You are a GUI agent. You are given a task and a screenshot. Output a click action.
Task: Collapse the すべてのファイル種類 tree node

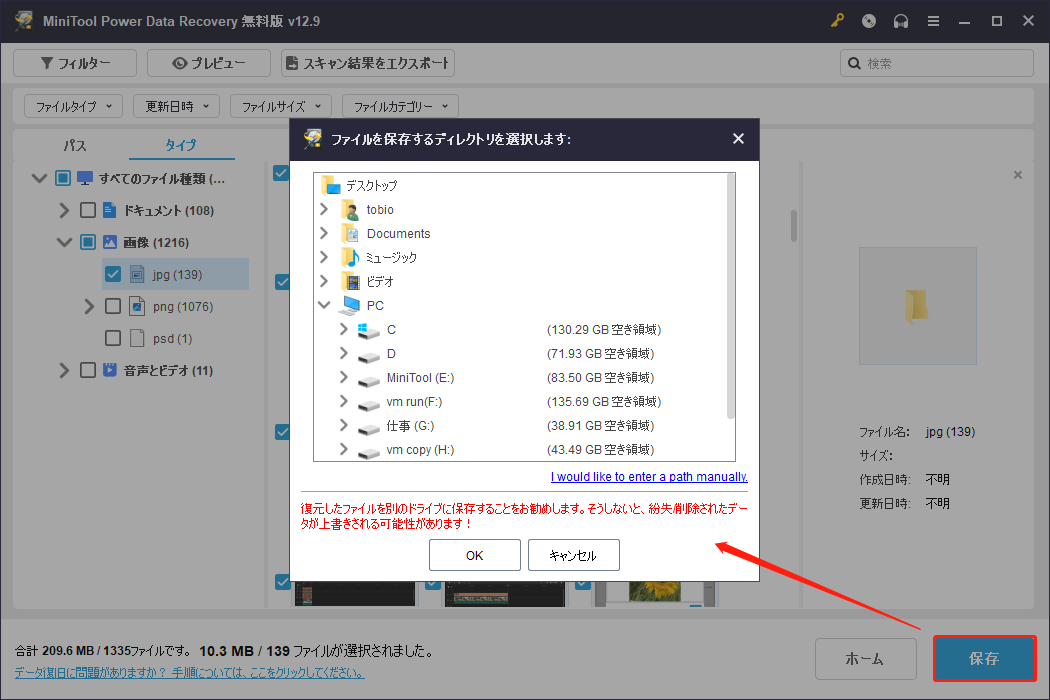(40, 178)
